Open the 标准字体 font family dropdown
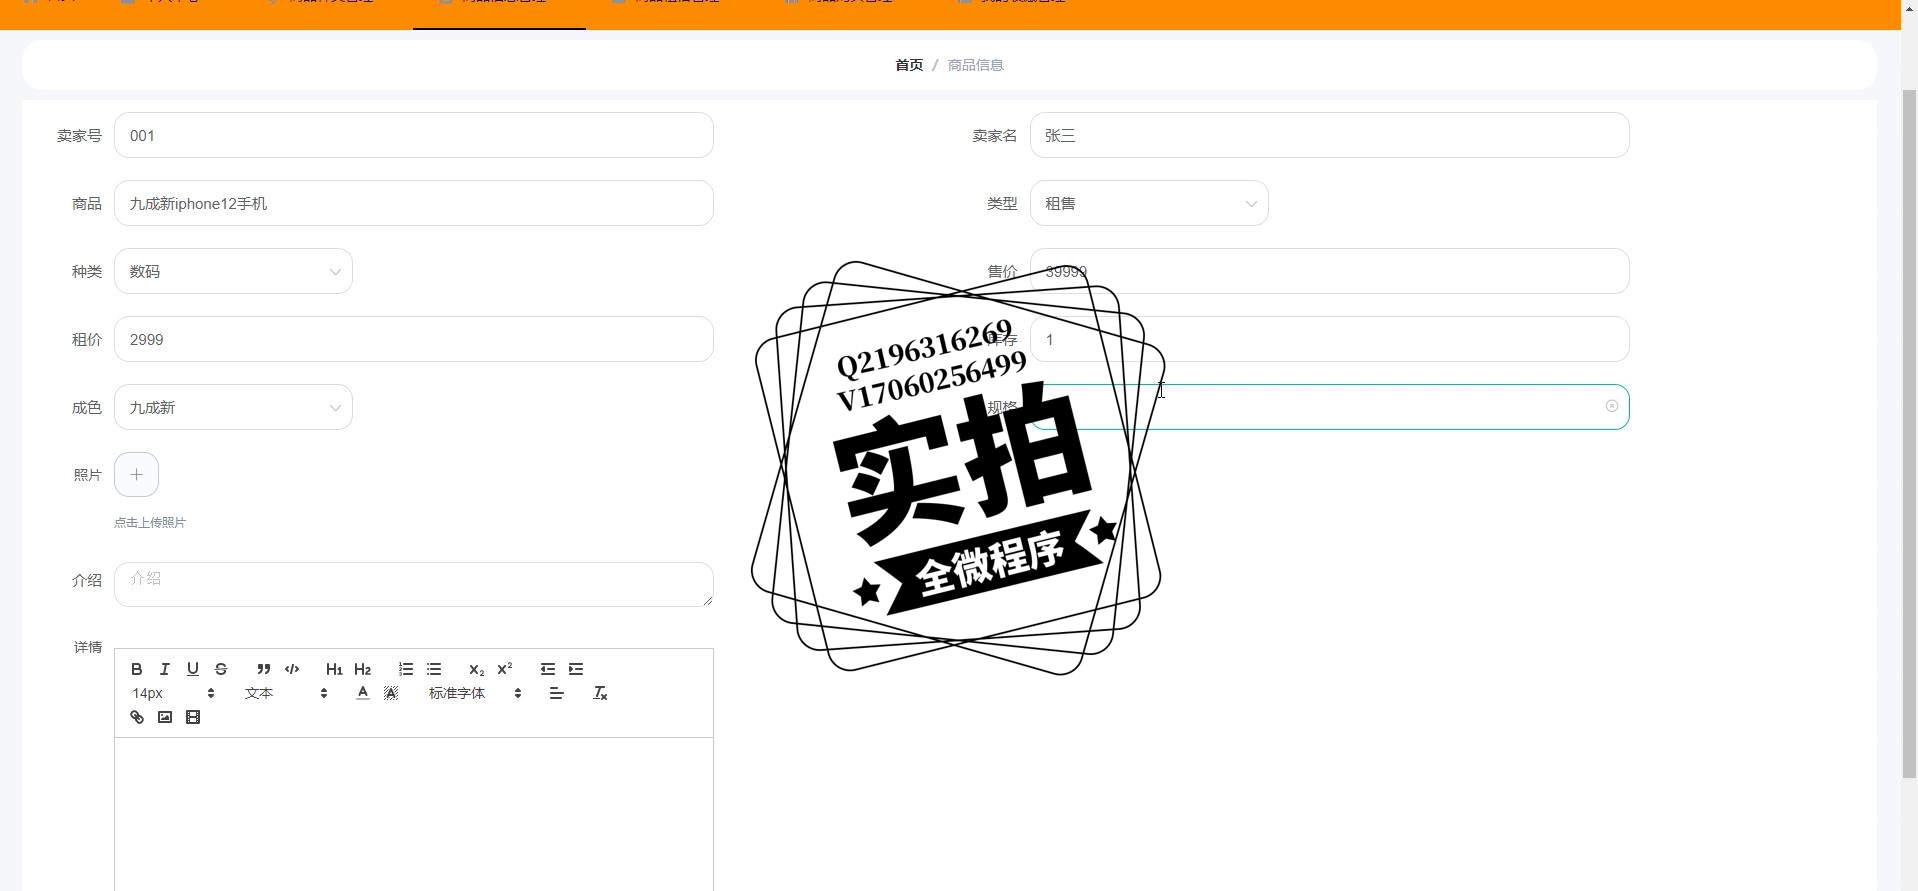The image size is (1918, 891). tap(475, 693)
